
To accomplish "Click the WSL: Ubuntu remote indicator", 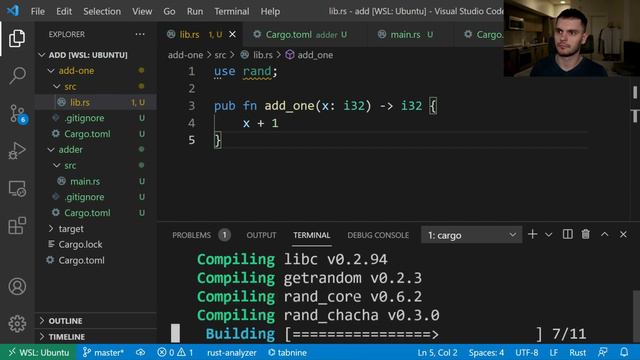I will pos(39,352).
